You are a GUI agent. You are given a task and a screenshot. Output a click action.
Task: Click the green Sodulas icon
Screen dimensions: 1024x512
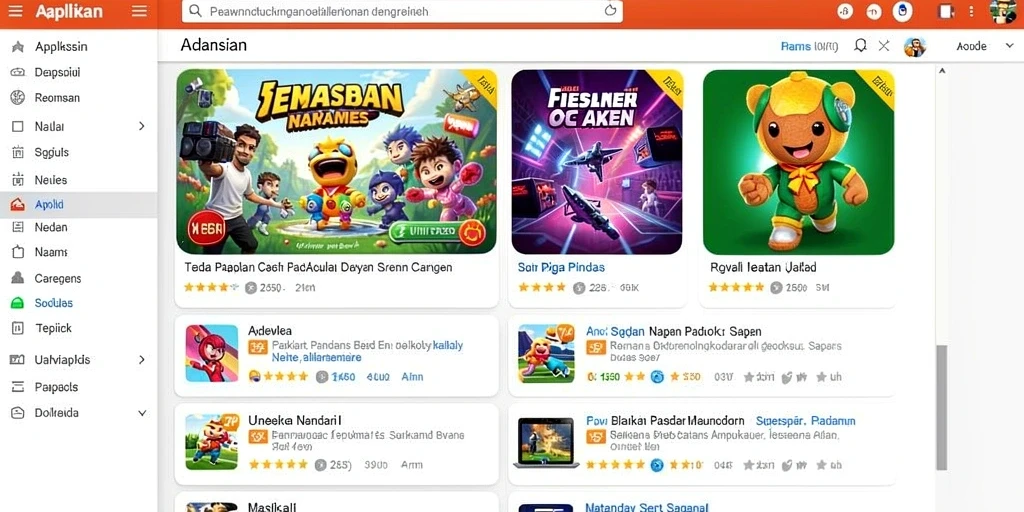[x=18, y=303]
